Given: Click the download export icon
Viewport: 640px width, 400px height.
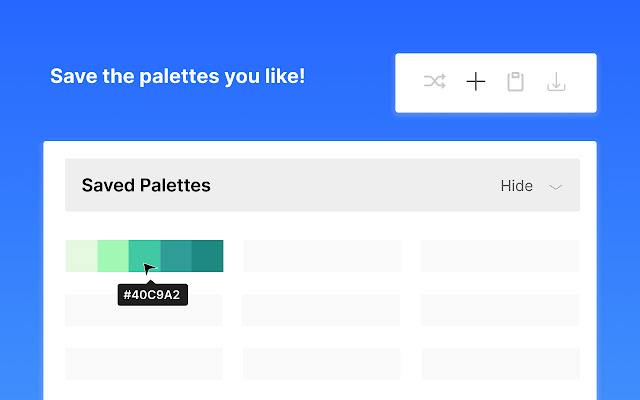Looking at the screenshot, I should click(557, 82).
